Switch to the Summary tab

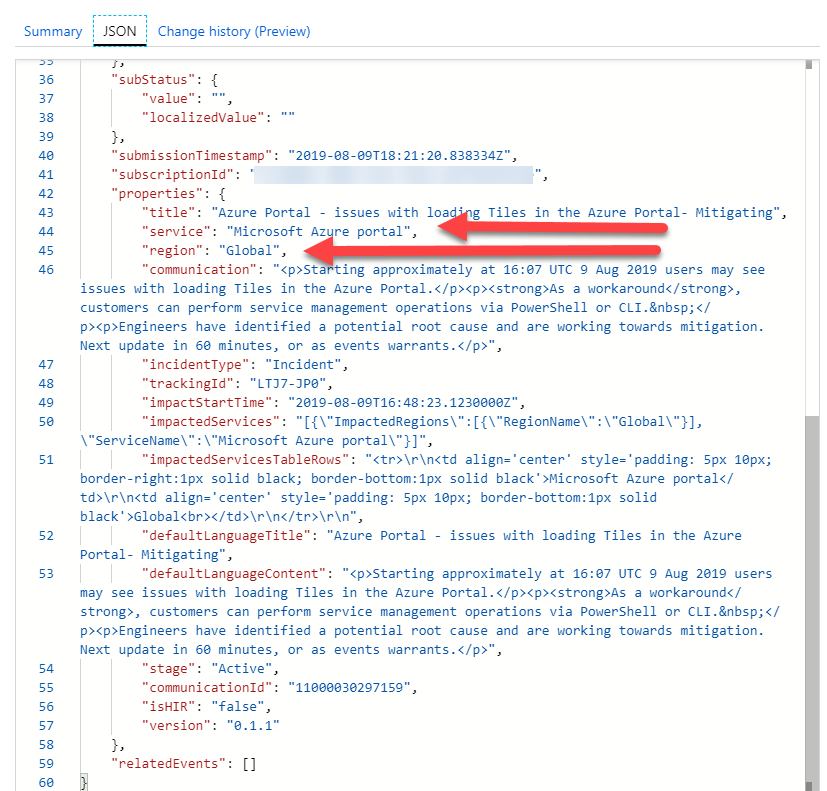53,31
